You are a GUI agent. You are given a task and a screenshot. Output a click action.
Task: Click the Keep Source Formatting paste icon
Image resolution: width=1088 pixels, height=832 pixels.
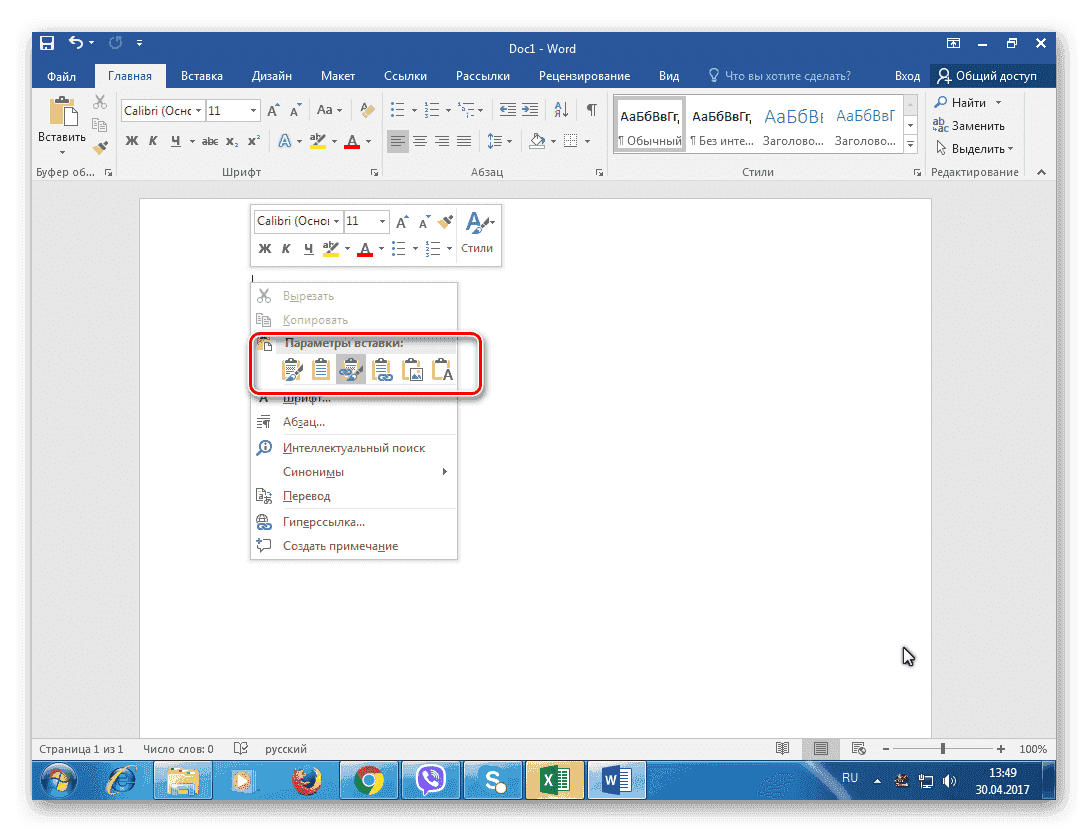[291, 371]
